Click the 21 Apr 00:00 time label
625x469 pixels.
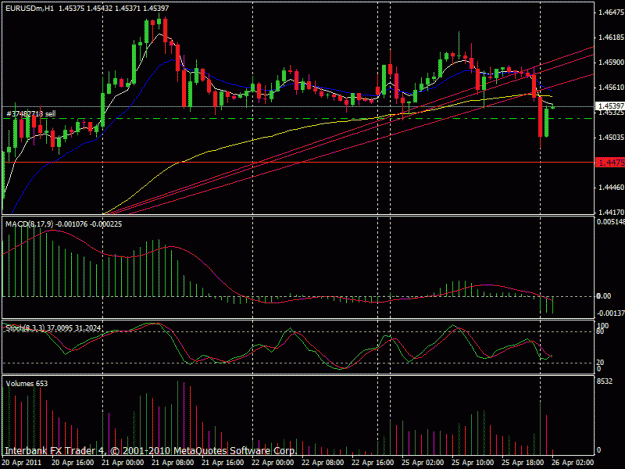click(123, 463)
